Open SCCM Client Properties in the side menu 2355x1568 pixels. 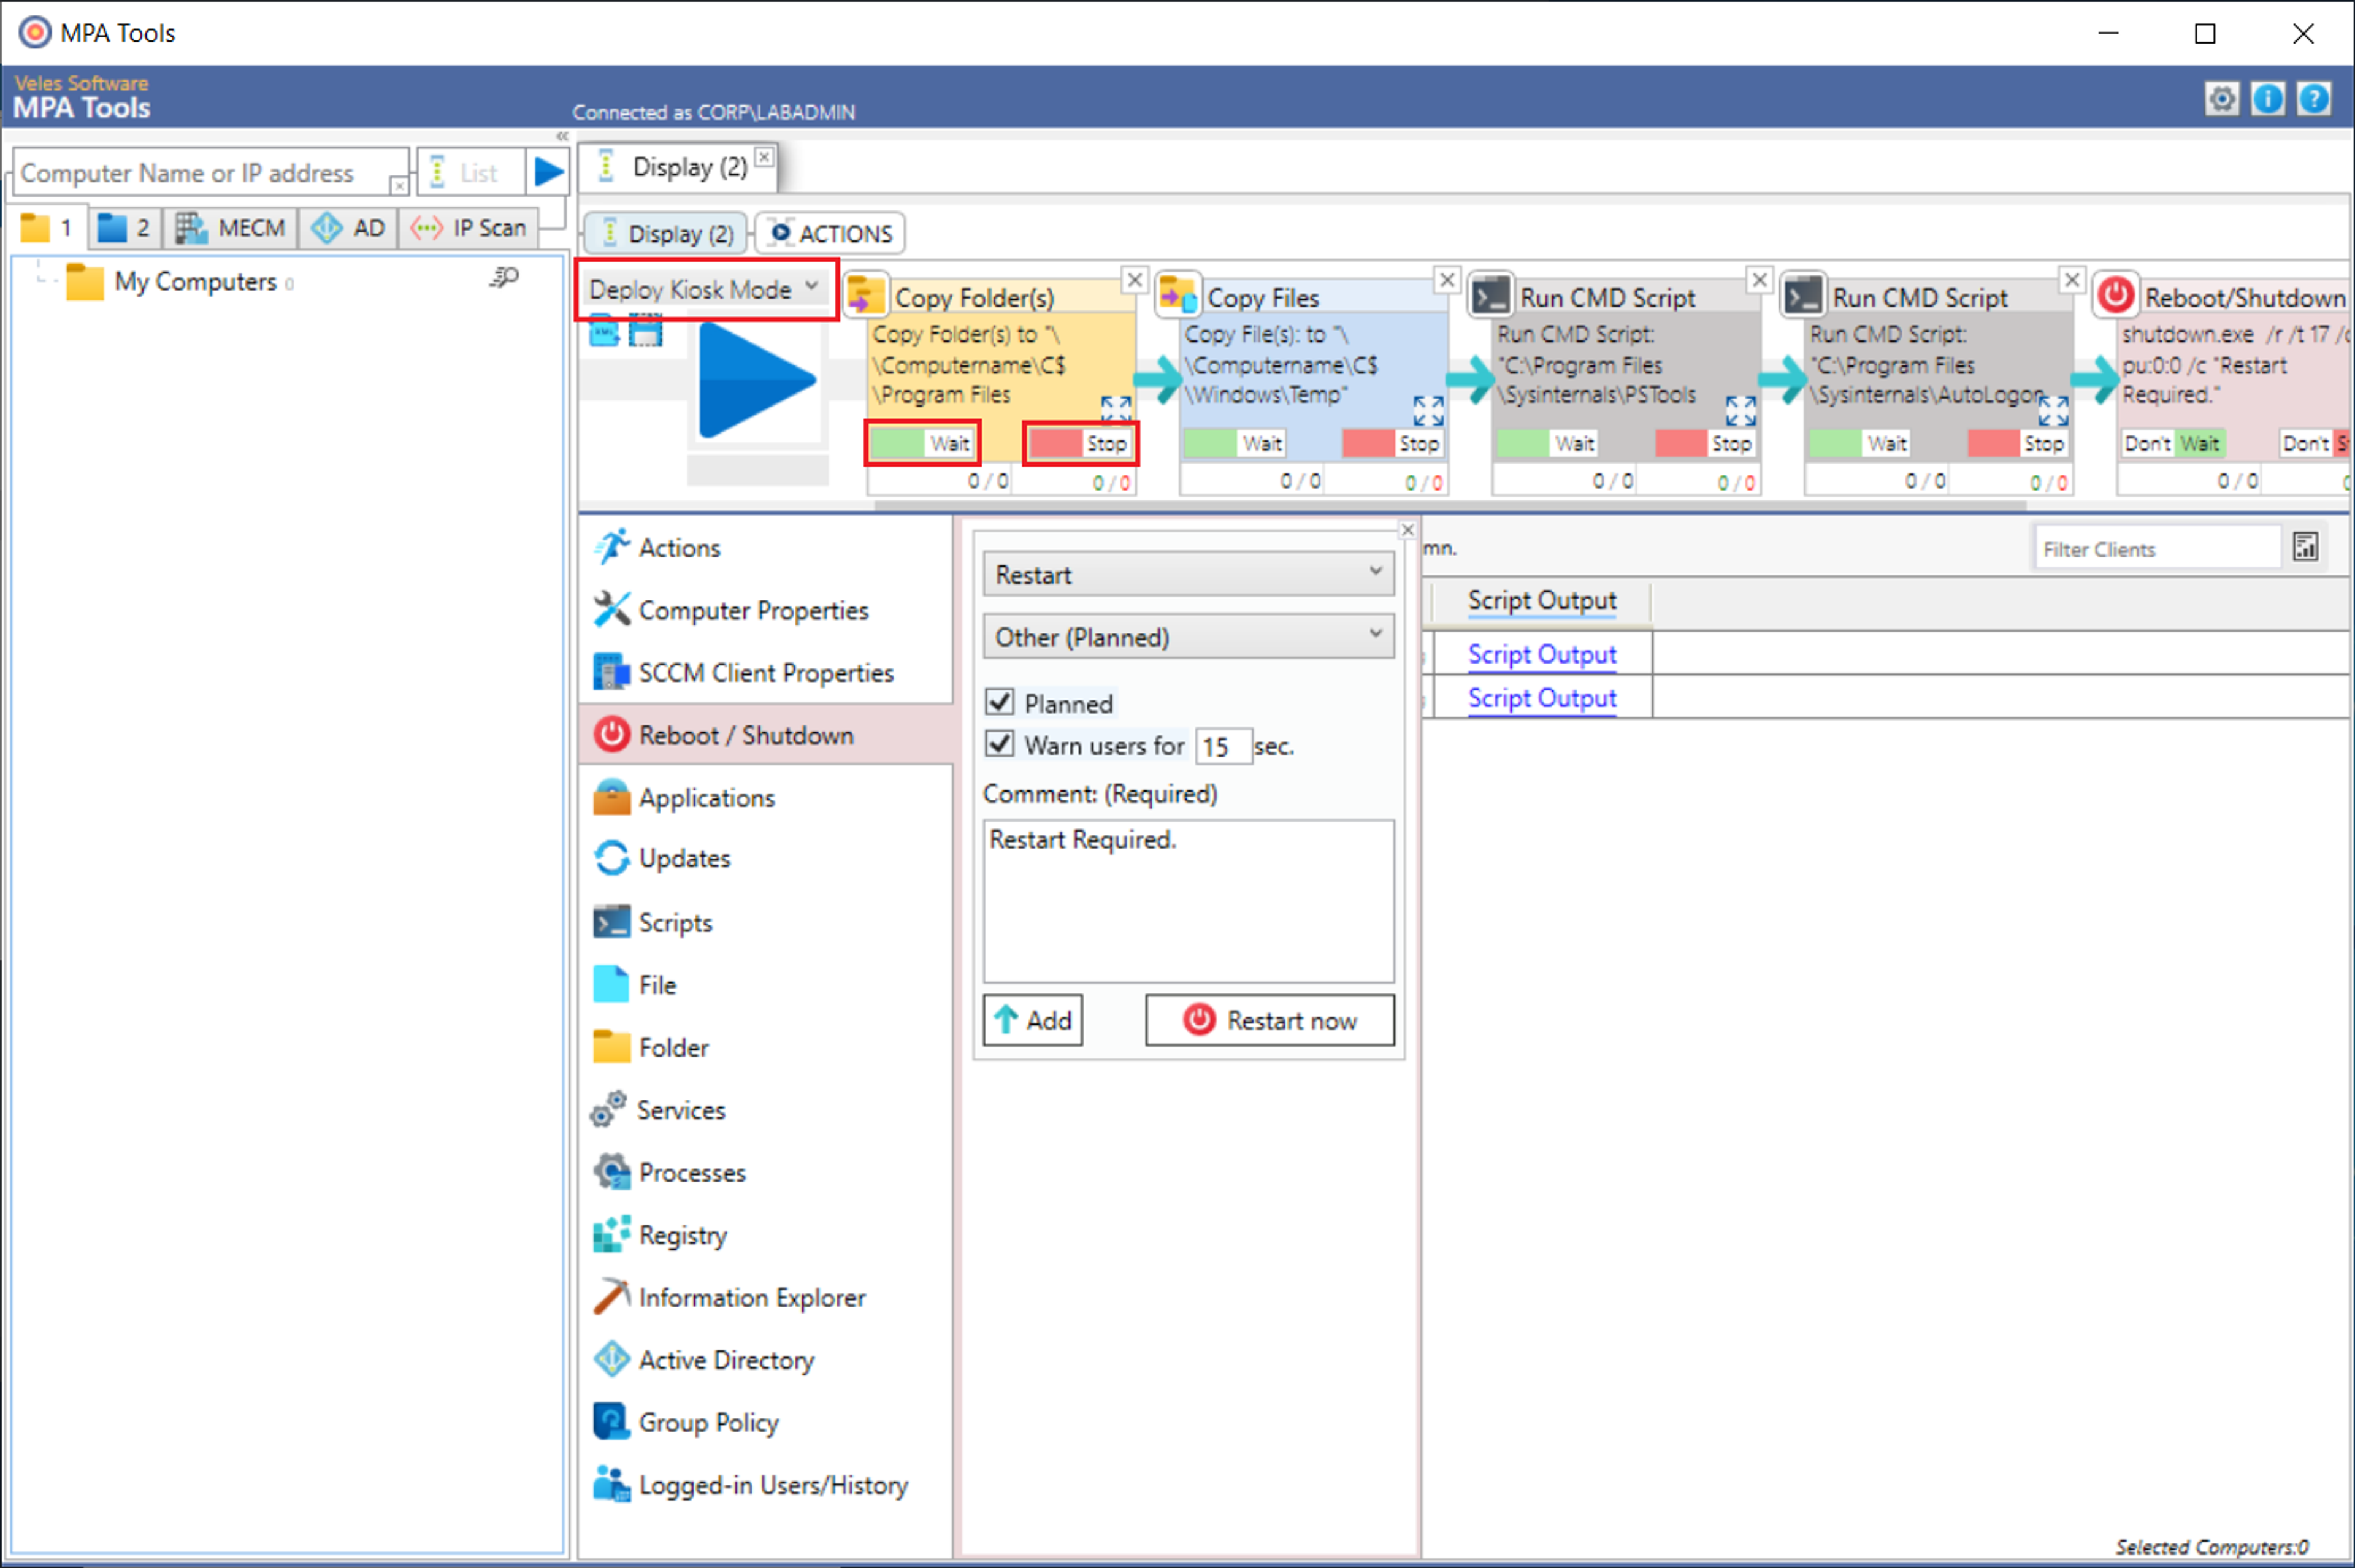pyautogui.click(x=765, y=672)
